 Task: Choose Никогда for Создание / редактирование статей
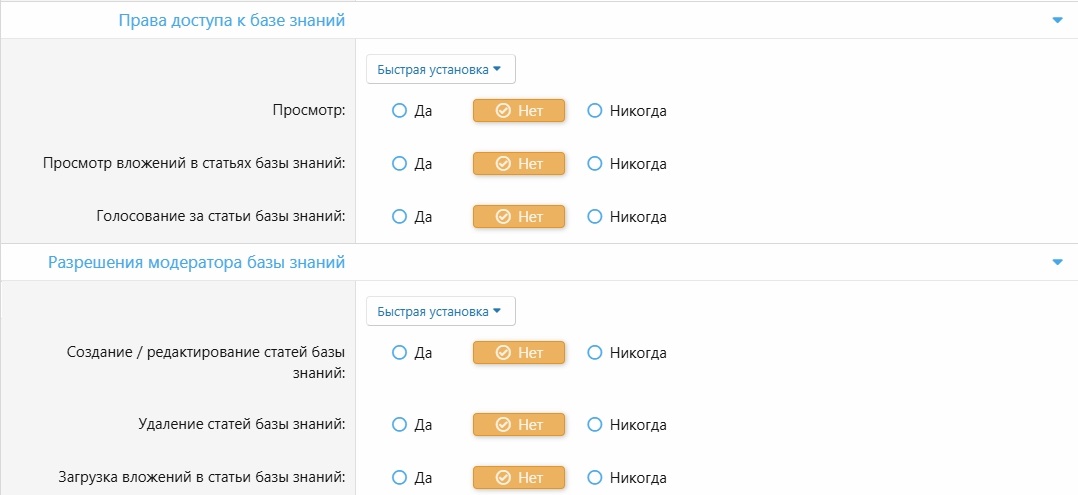(x=595, y=353)
